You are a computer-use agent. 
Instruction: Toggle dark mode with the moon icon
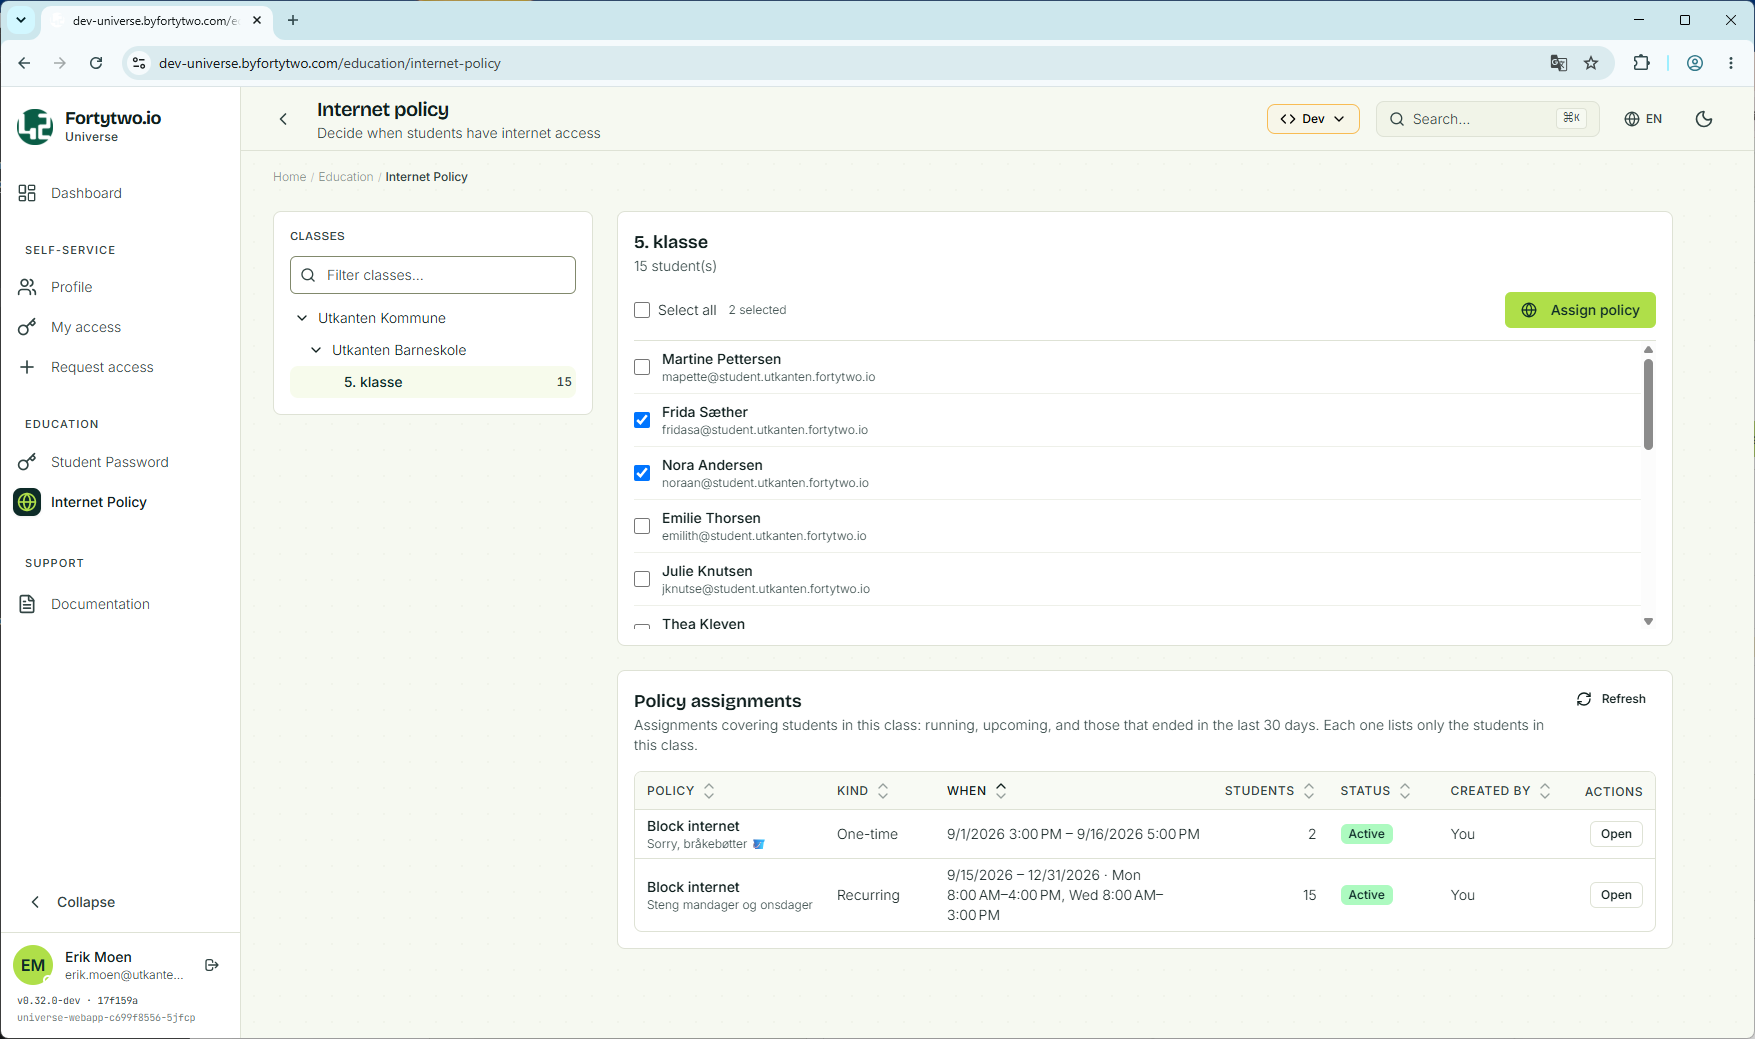(1704, 119)
